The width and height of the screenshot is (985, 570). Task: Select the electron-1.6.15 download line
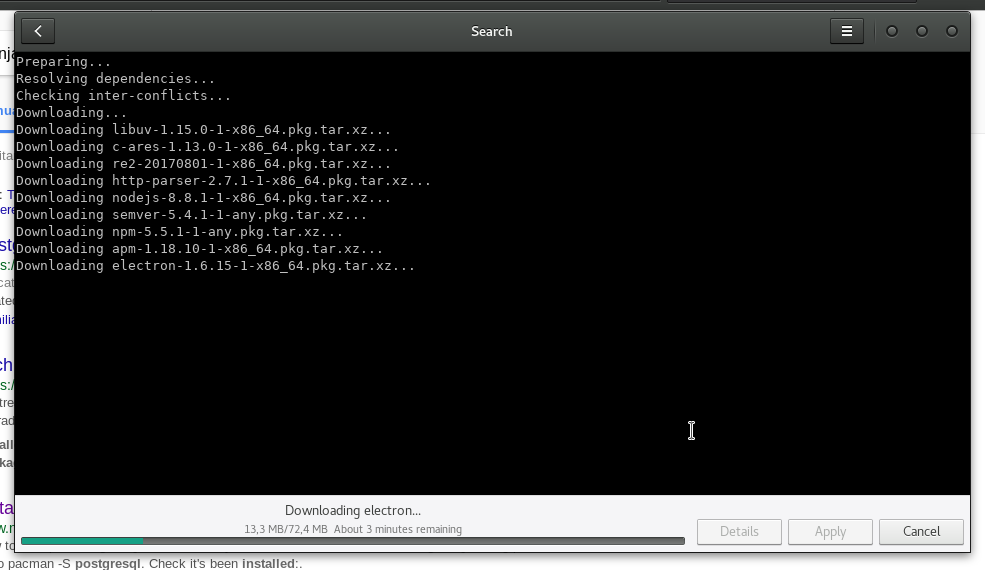(x=215, y=266)
